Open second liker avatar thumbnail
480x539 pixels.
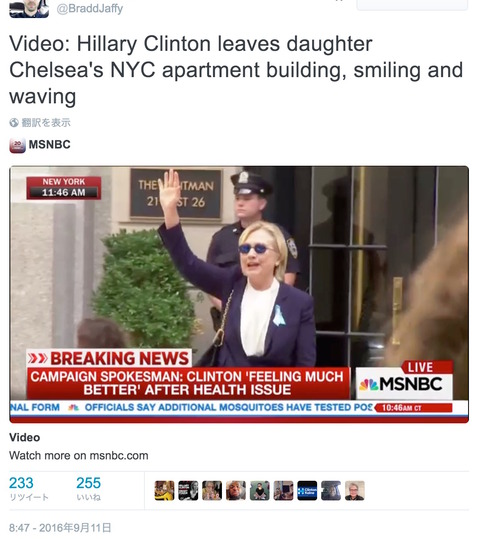[188, 491]
